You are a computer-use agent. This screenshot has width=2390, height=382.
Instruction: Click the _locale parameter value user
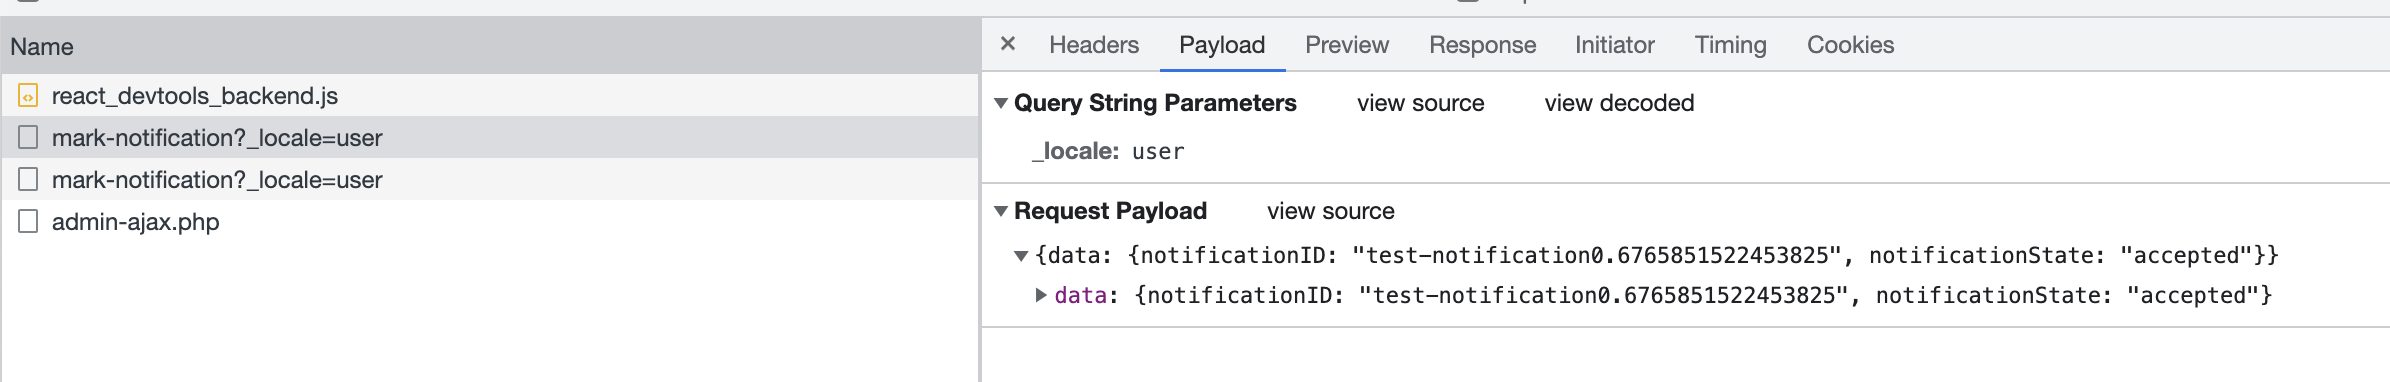tap(1158, 152)
